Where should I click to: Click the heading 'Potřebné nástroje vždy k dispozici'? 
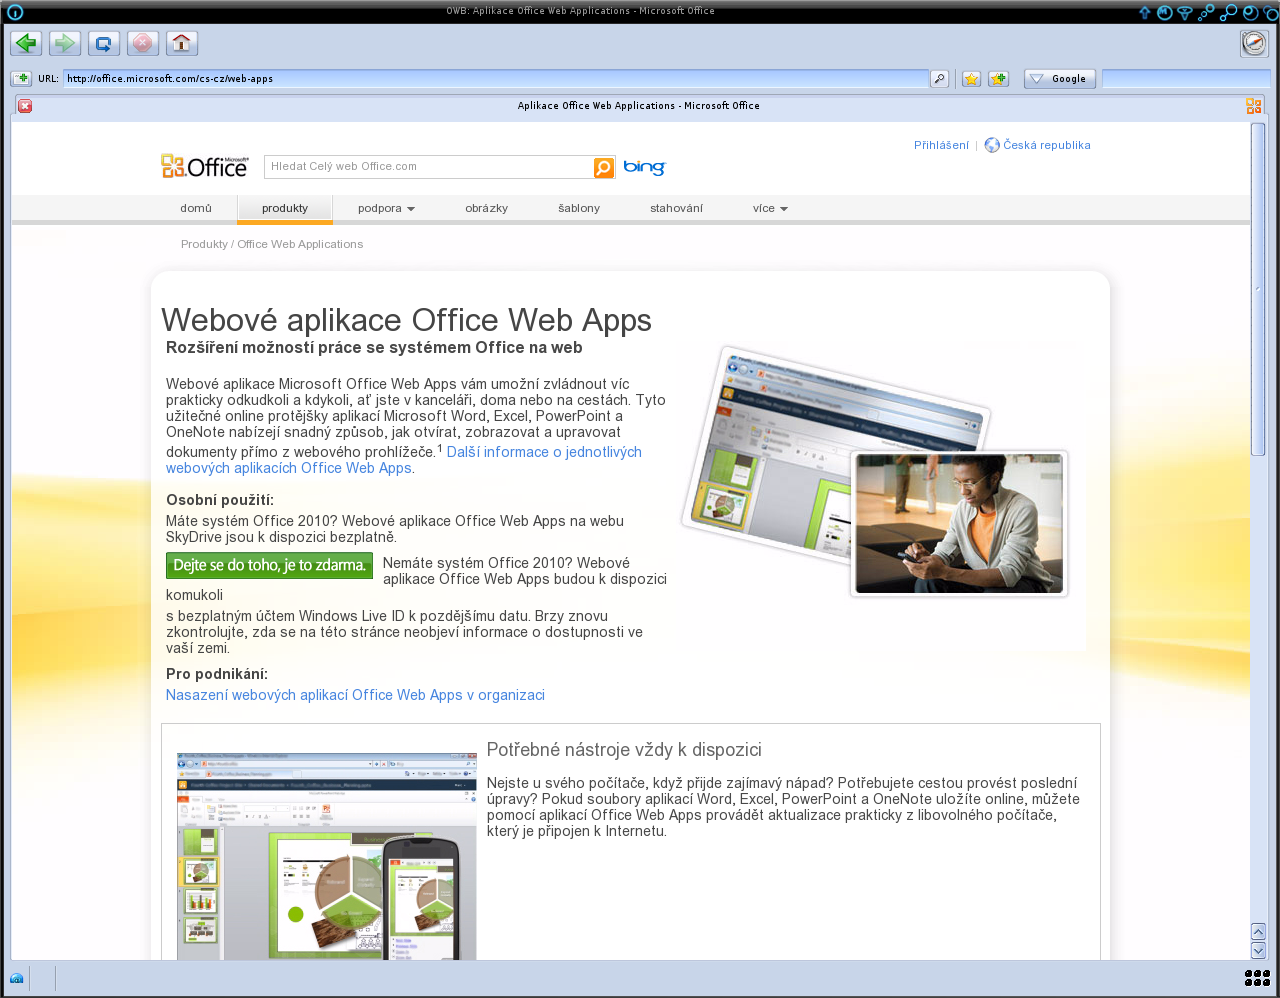click(624, 750)
